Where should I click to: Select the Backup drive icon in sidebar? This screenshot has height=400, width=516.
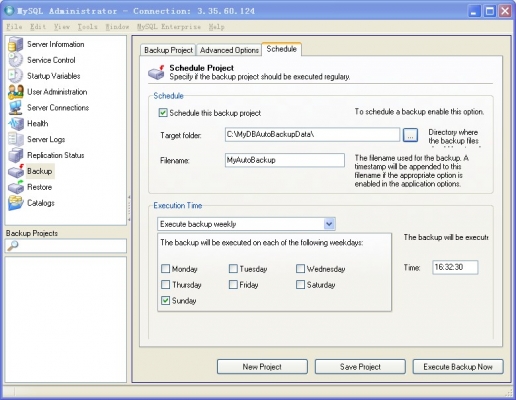[16, 171]
